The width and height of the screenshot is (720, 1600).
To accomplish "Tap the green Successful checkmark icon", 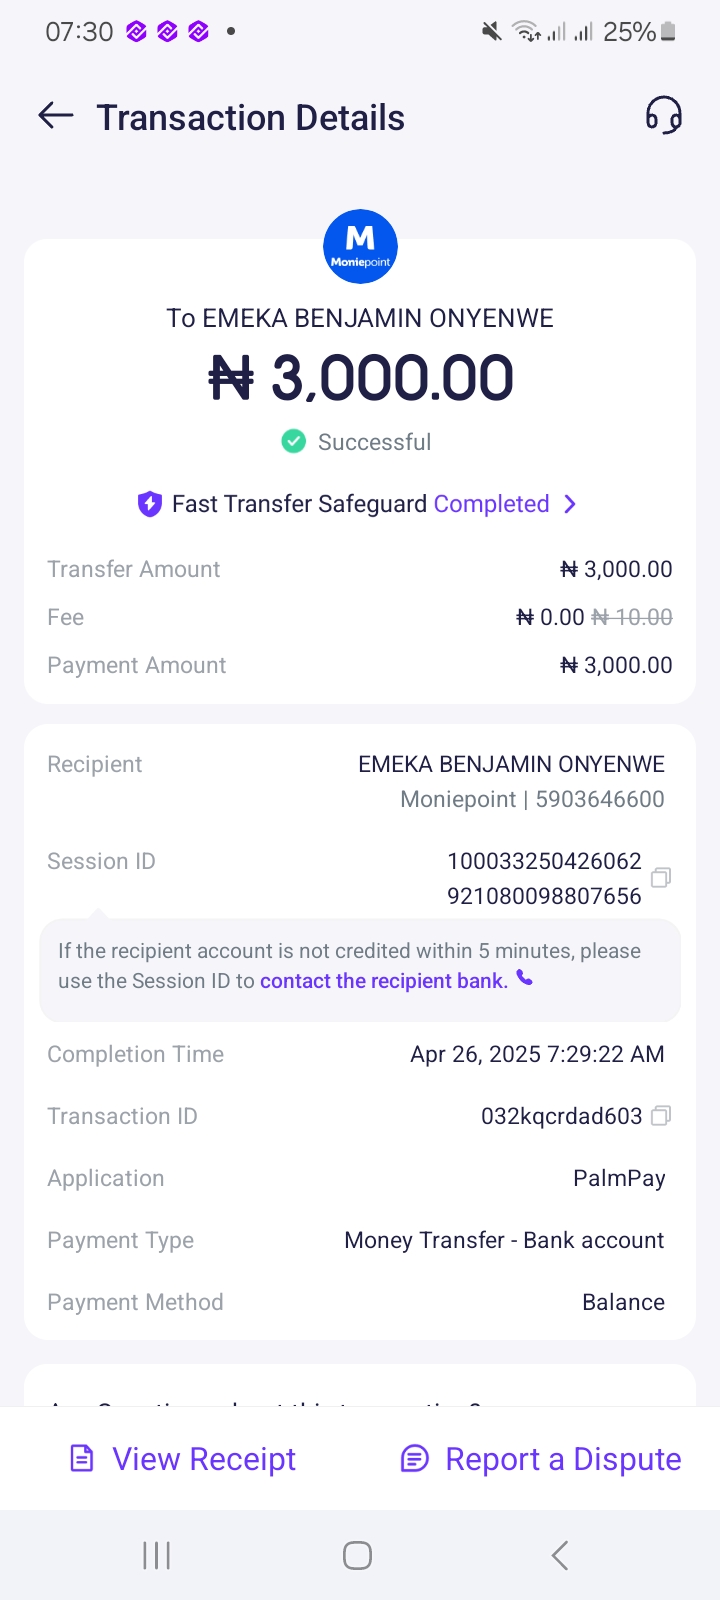I will [293, 441].
